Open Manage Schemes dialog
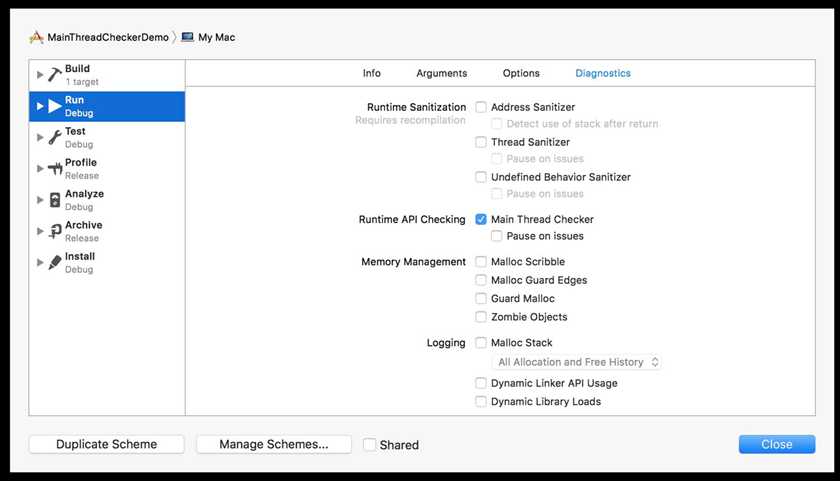 274,444
